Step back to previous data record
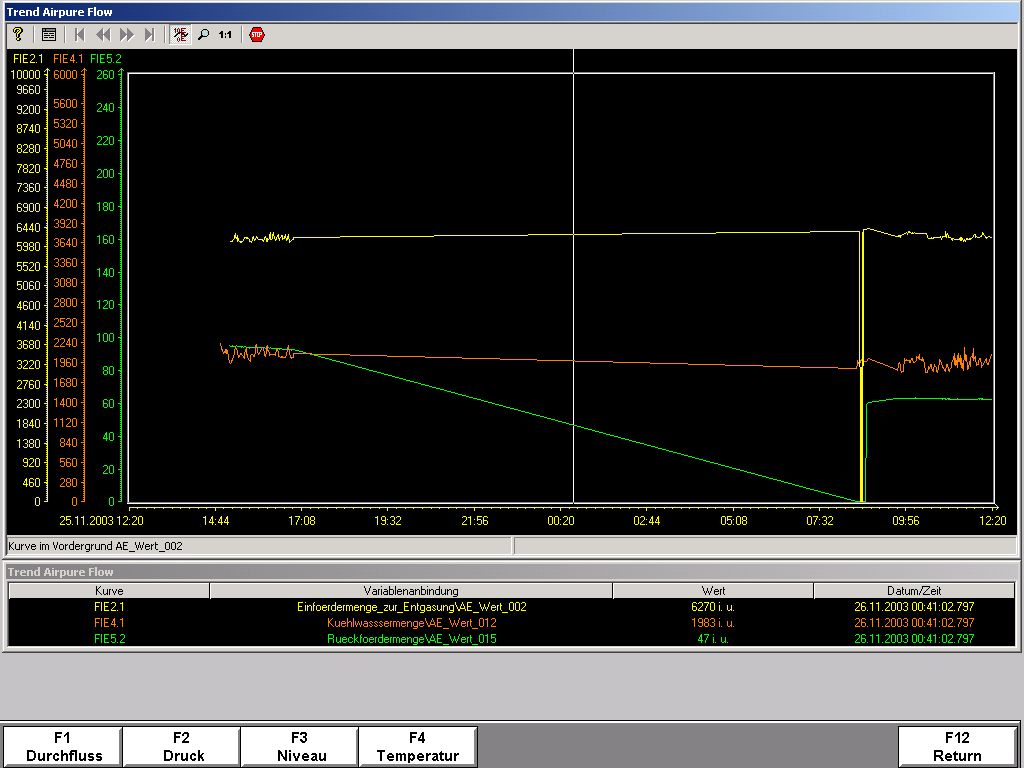The height and width of the screenshot is (768, 1024). (103, 34)
